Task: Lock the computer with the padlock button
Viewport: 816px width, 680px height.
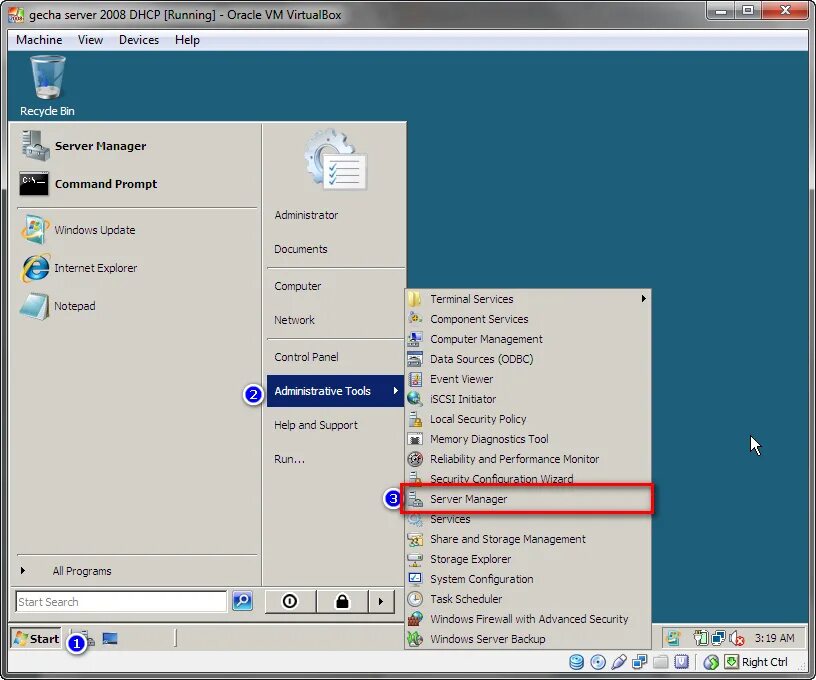Action: tap(342, 601)
